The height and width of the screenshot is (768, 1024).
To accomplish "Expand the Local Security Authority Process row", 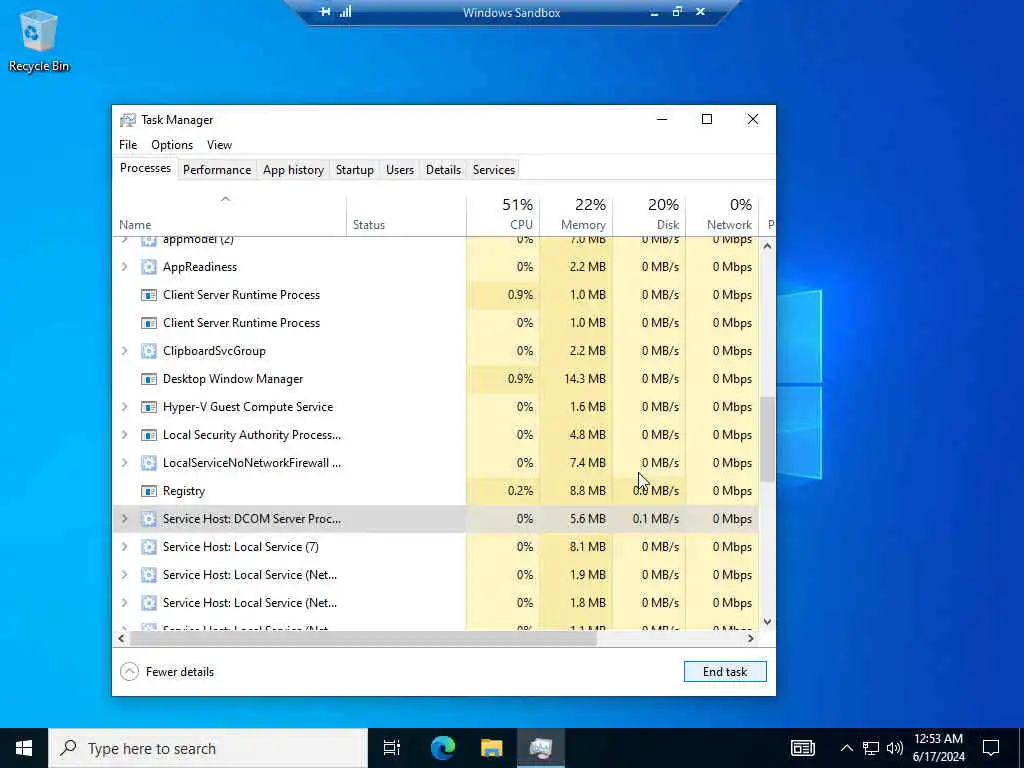I will coord(125,436).
